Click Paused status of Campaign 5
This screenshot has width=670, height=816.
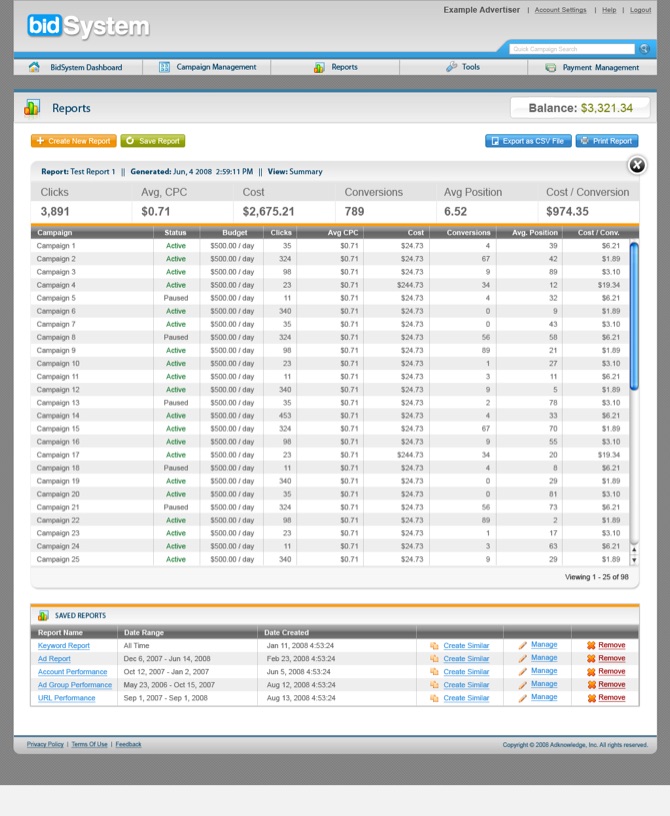coord(176,298)
